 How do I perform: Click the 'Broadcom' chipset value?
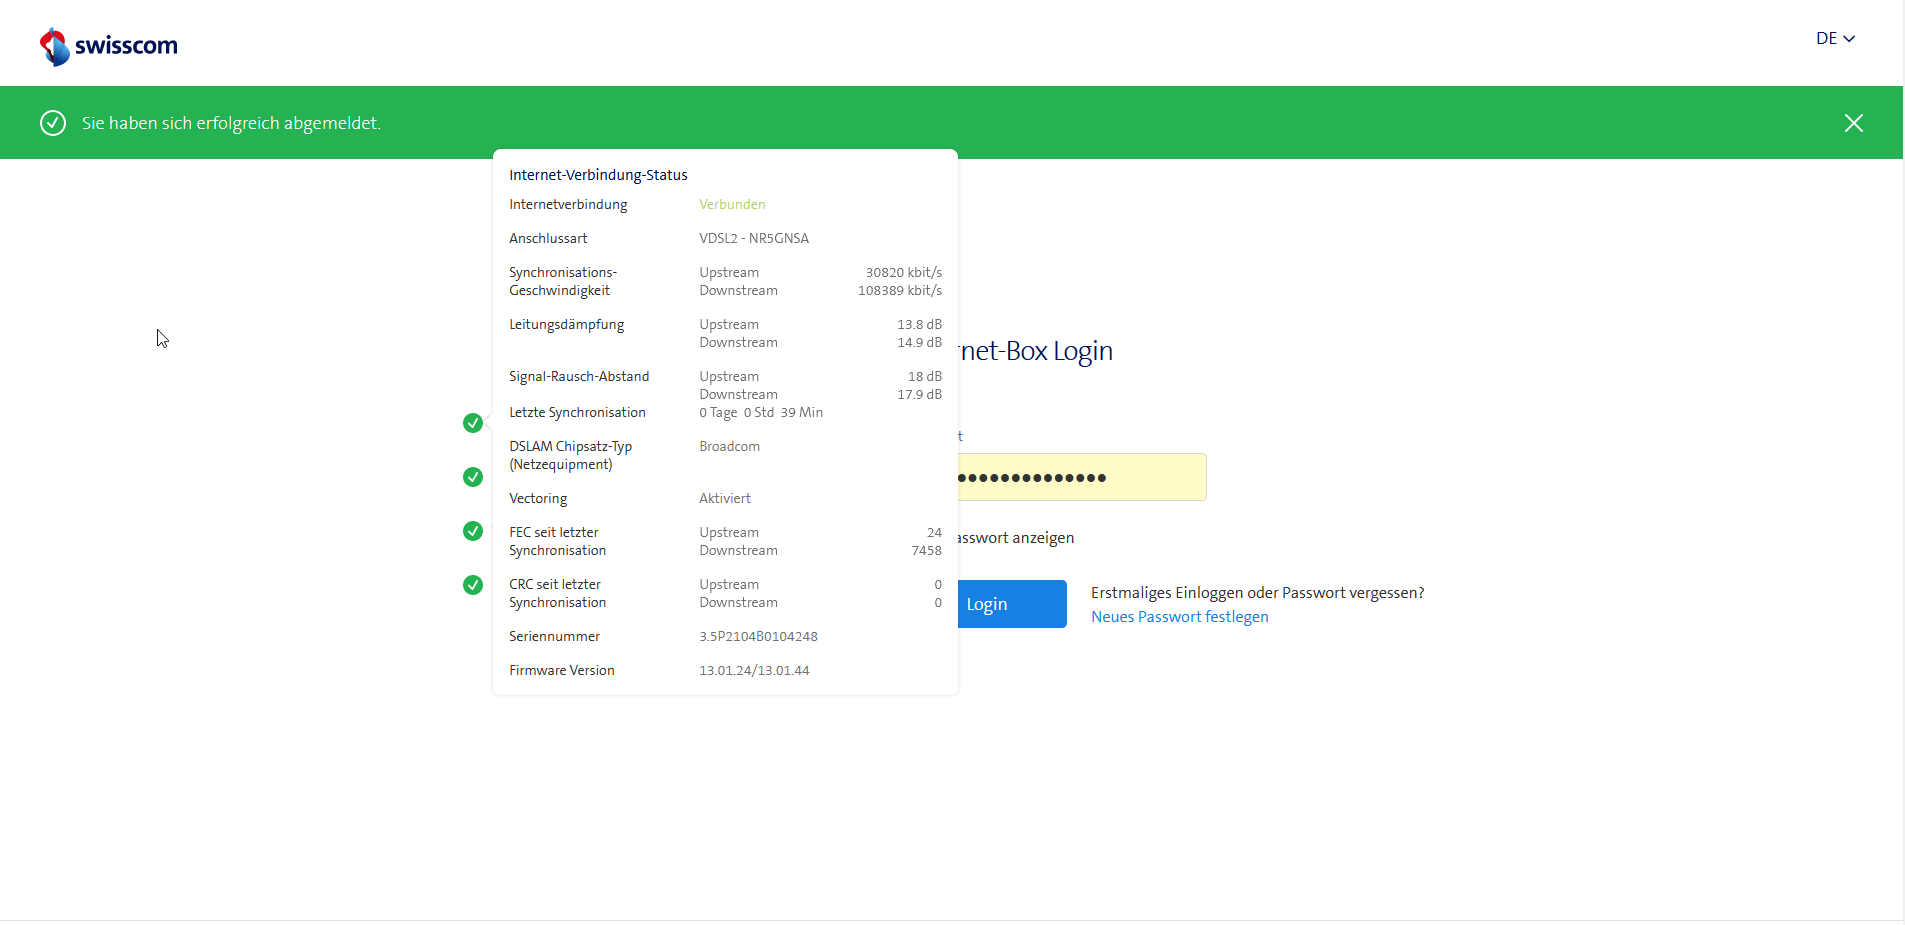click(x=729, y=447)
